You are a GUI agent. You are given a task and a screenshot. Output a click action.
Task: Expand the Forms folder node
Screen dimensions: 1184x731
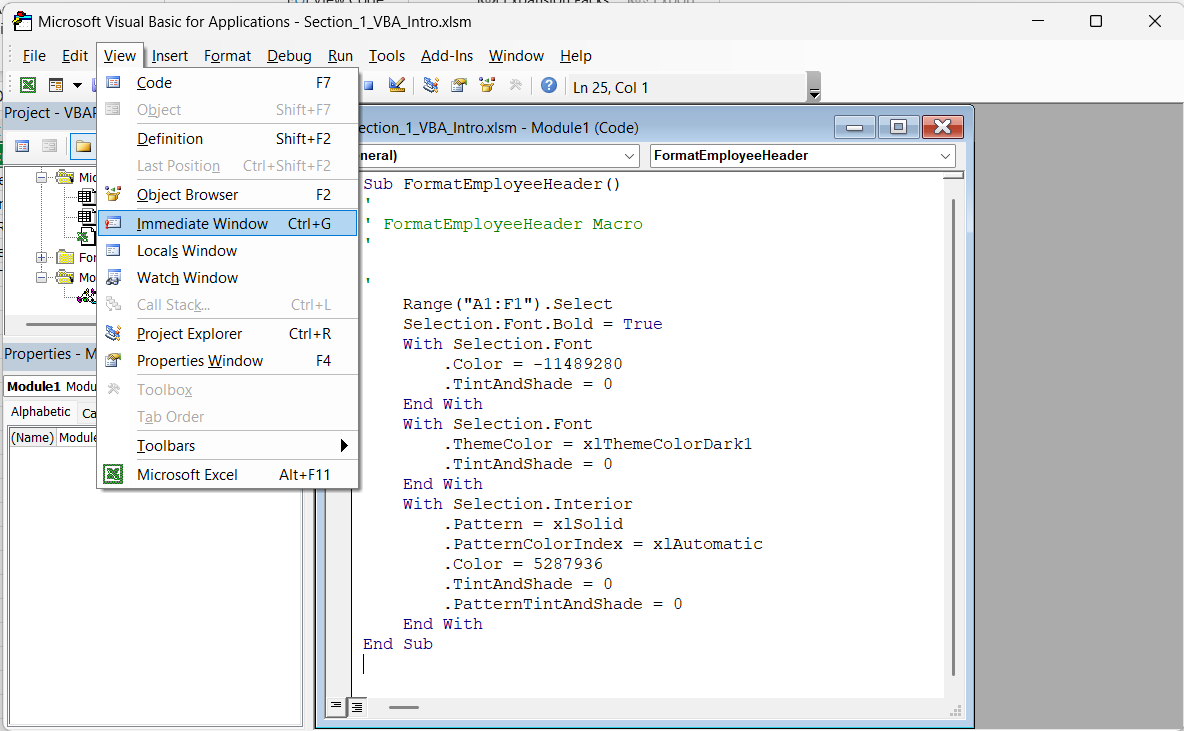(x=41, y=258)
